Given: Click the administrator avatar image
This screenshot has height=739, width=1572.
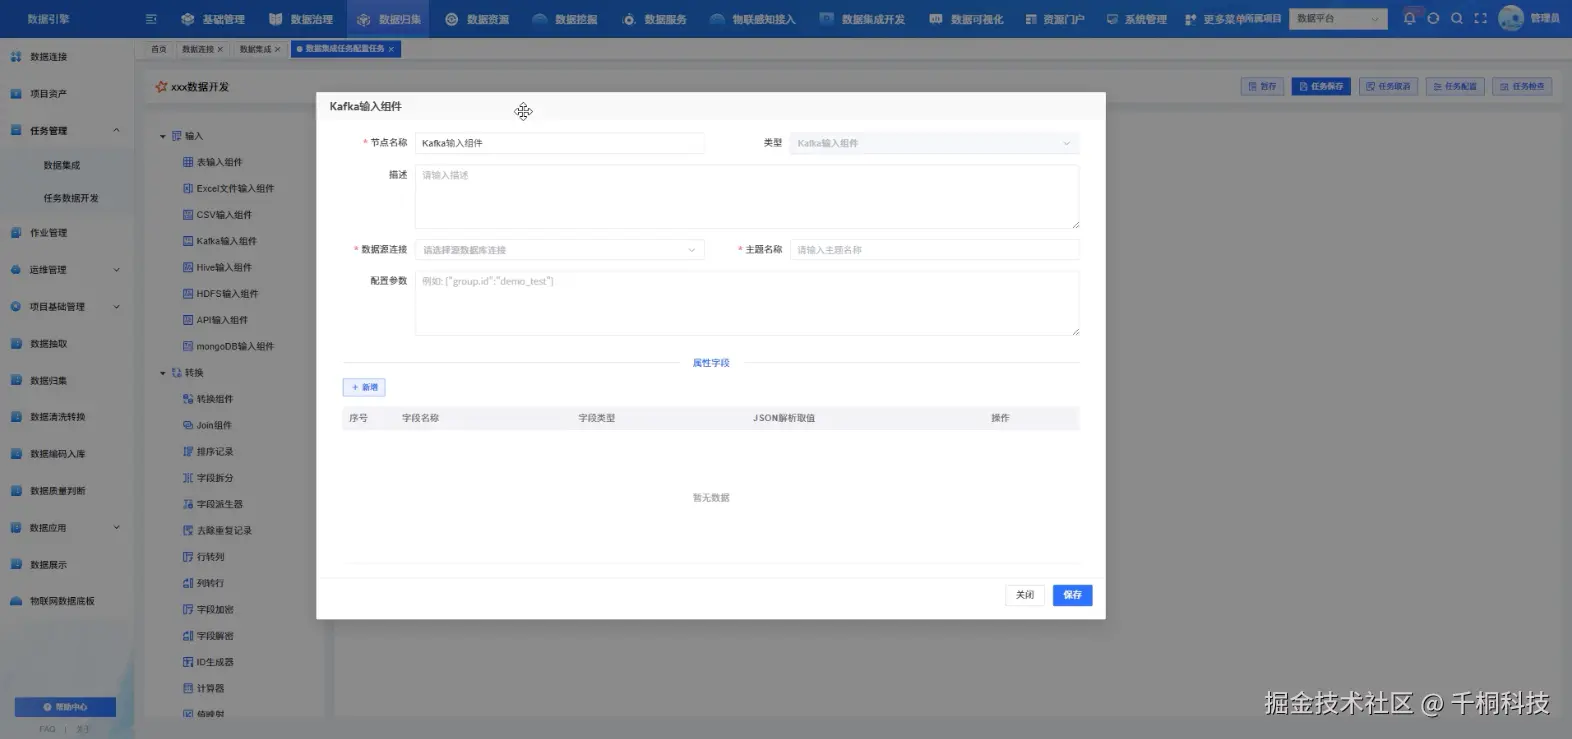Looking at the screenshot, I should pyautogui.click(x=1511, y=18).
